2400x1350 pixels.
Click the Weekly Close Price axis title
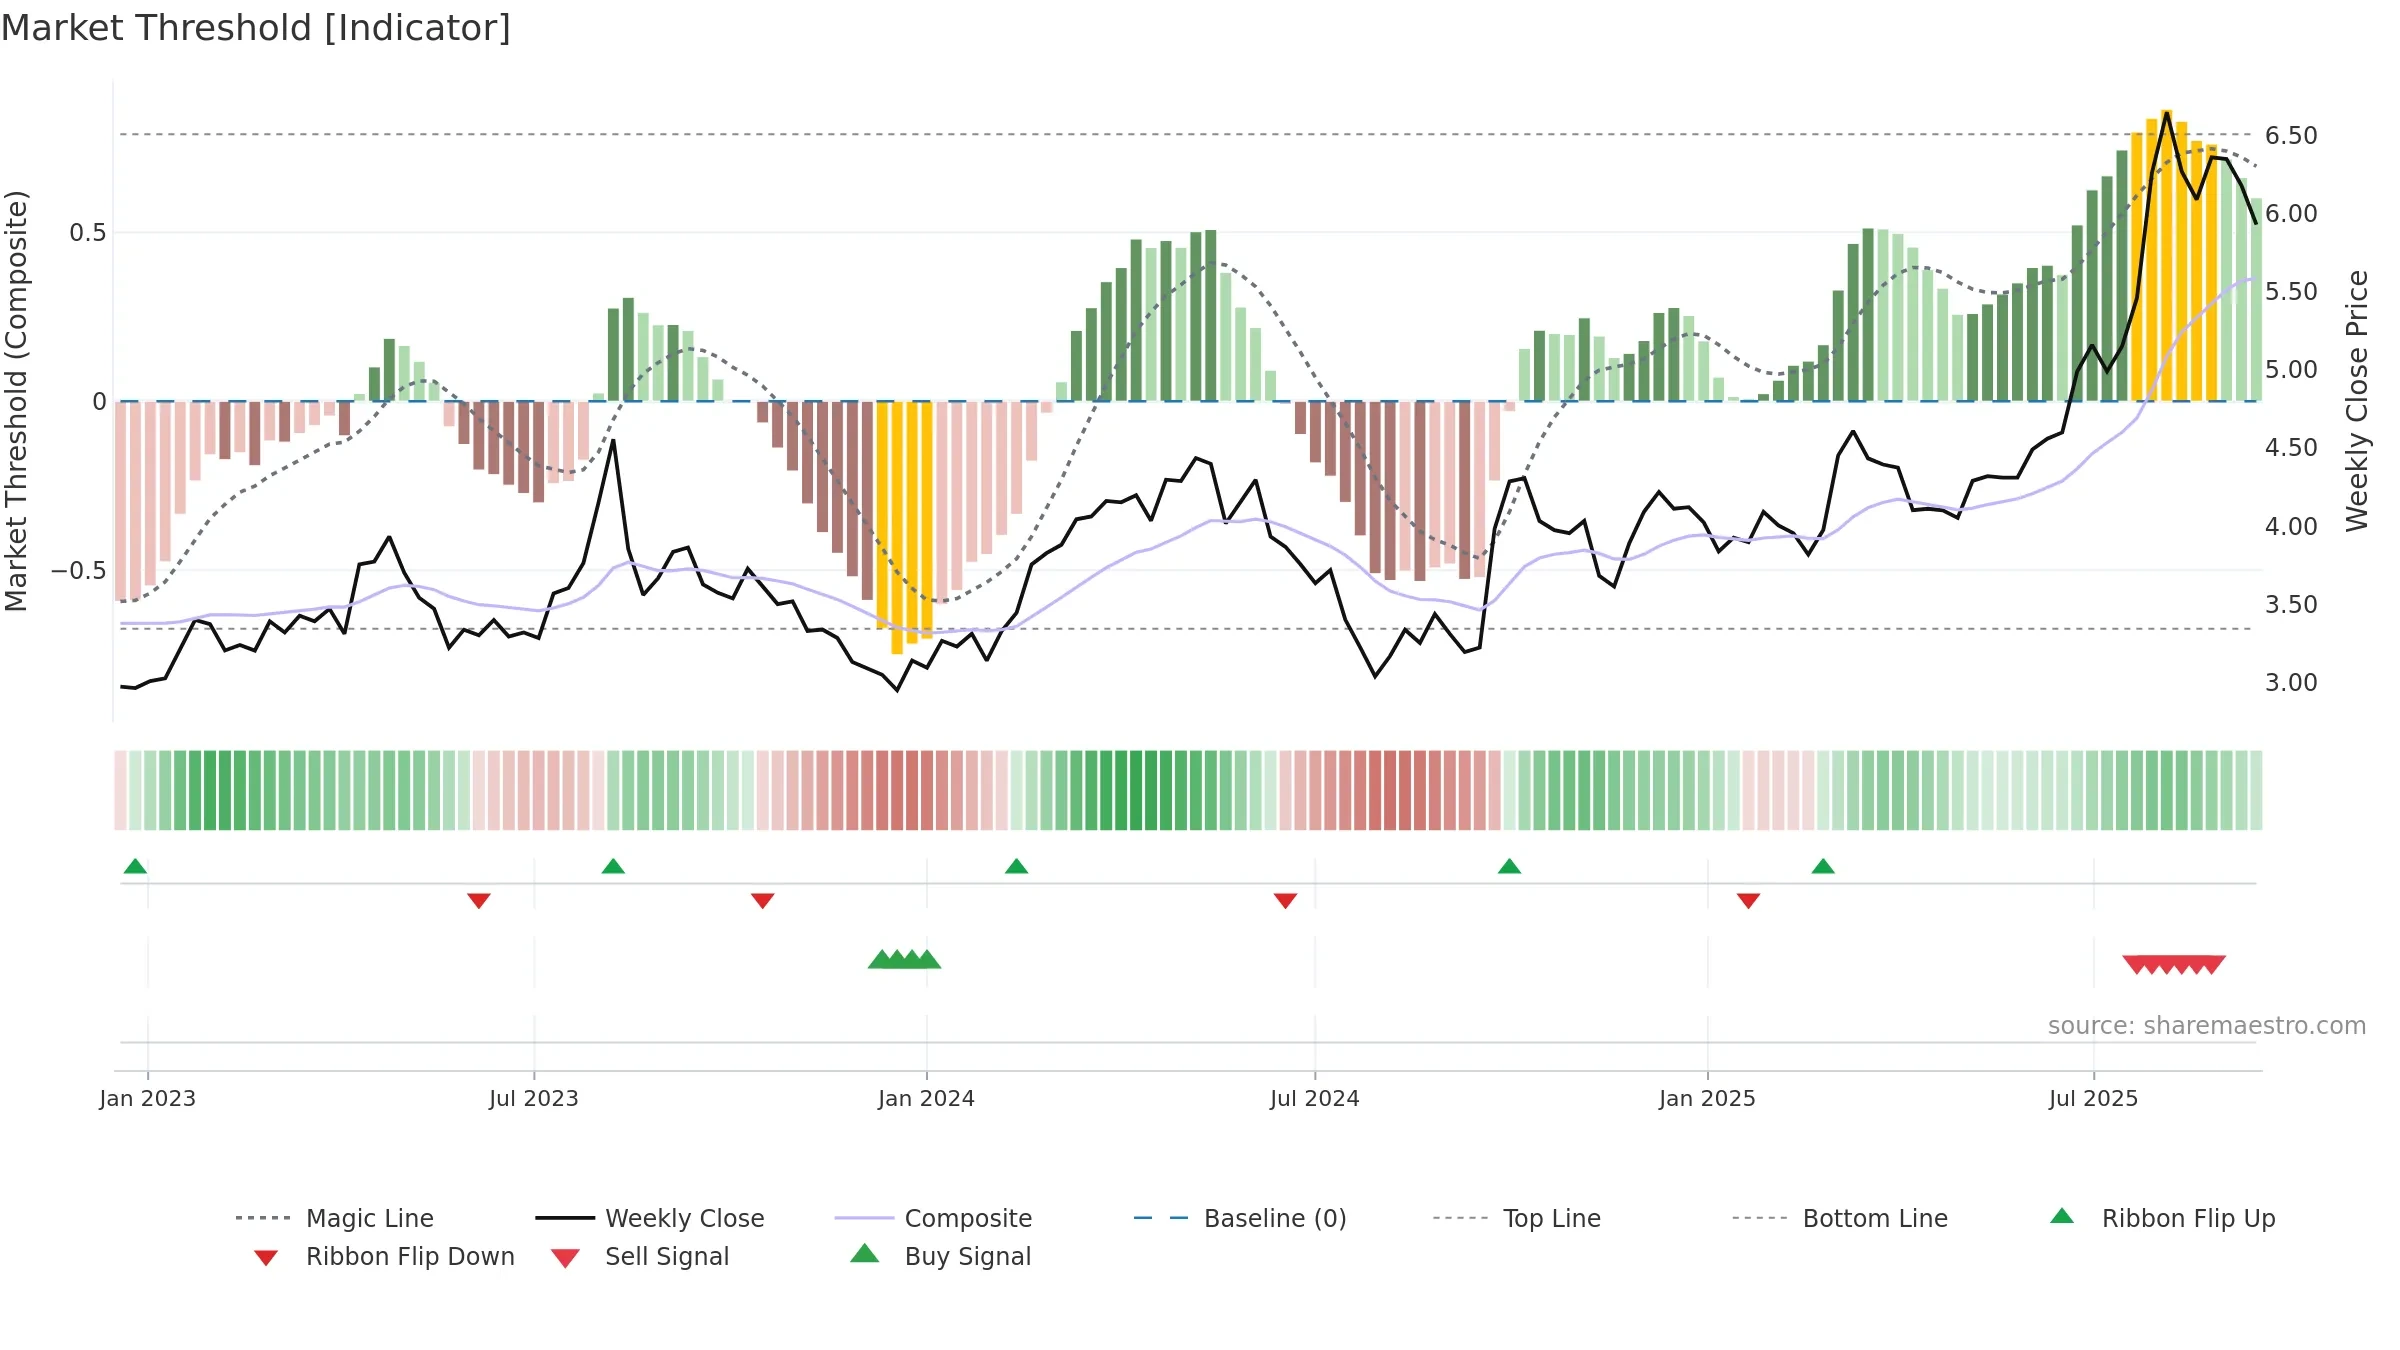coord(2358,400)
